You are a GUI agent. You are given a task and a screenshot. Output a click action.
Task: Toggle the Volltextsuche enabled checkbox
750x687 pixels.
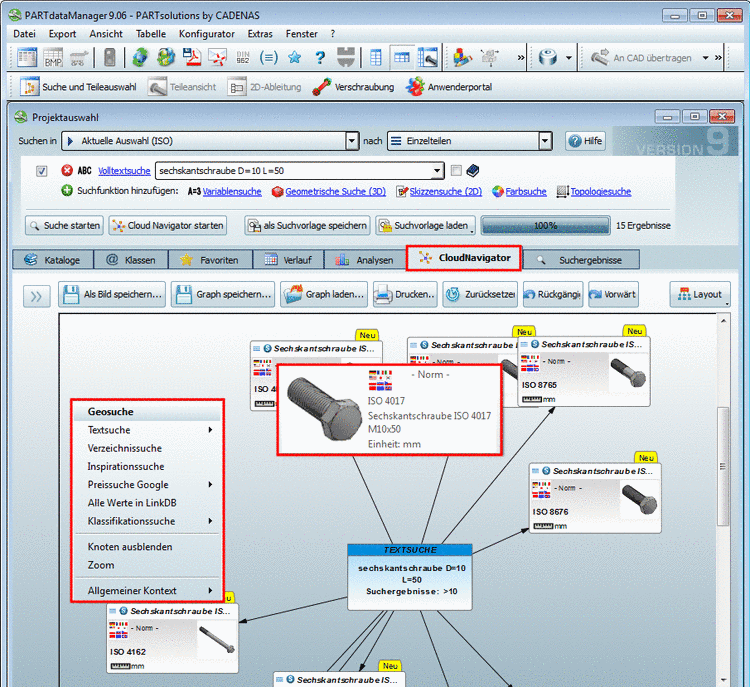point(42,171)
